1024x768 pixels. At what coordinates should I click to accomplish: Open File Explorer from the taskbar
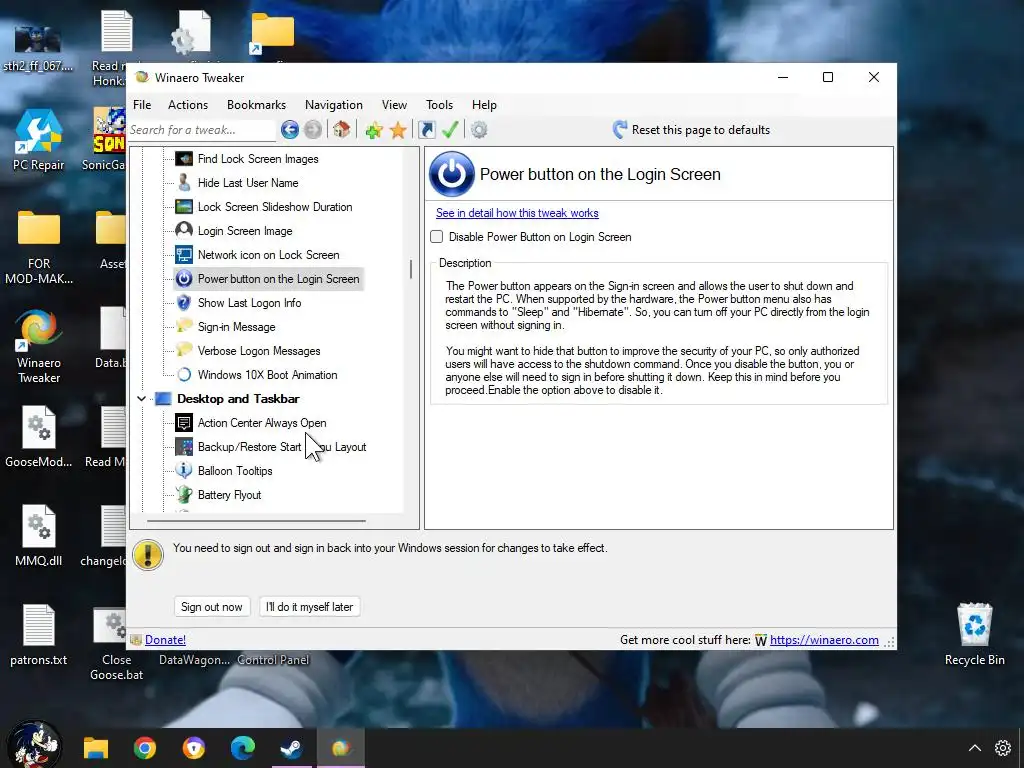click(x=96, y=748)
